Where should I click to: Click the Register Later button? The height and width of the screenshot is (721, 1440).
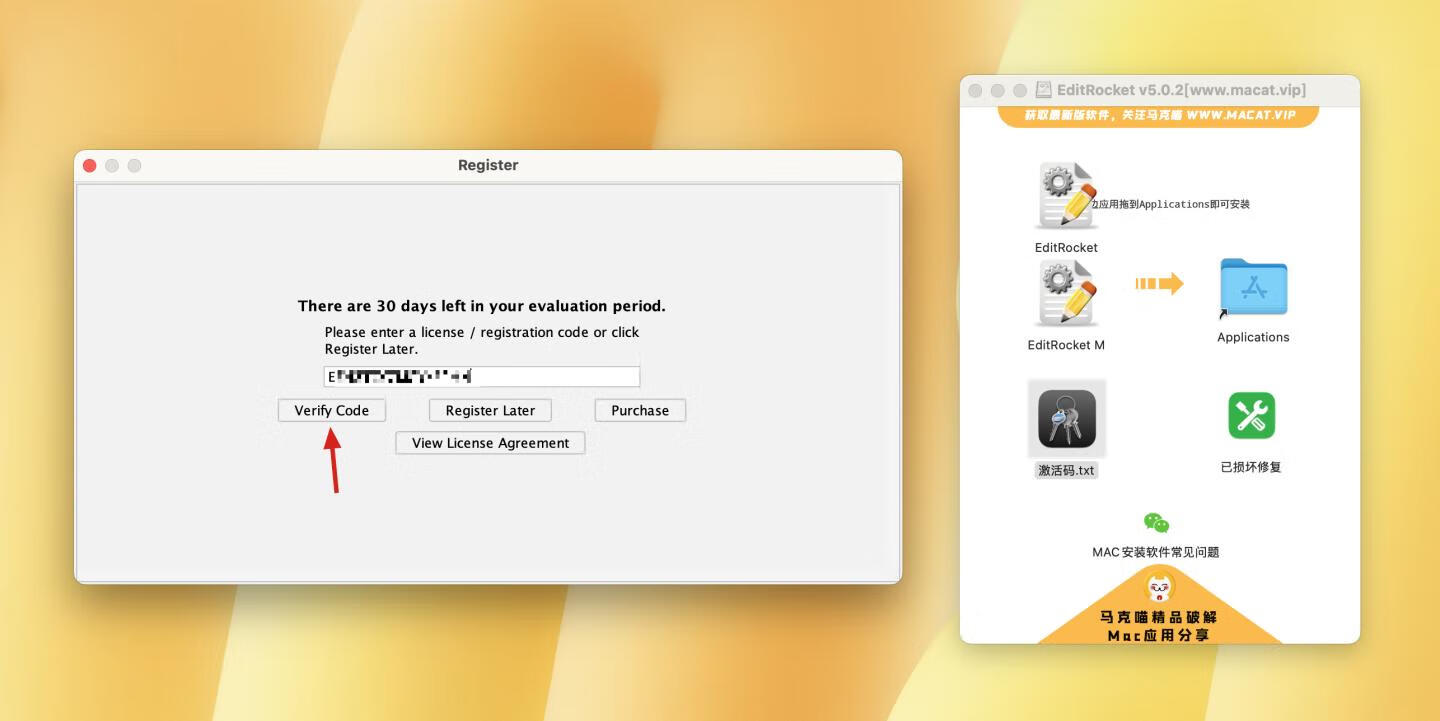click(490, 410)
